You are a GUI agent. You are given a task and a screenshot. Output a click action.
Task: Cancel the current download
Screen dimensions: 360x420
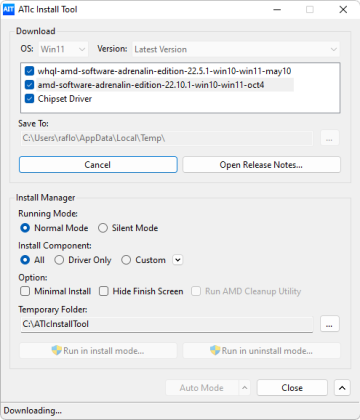tap(98, 165)
